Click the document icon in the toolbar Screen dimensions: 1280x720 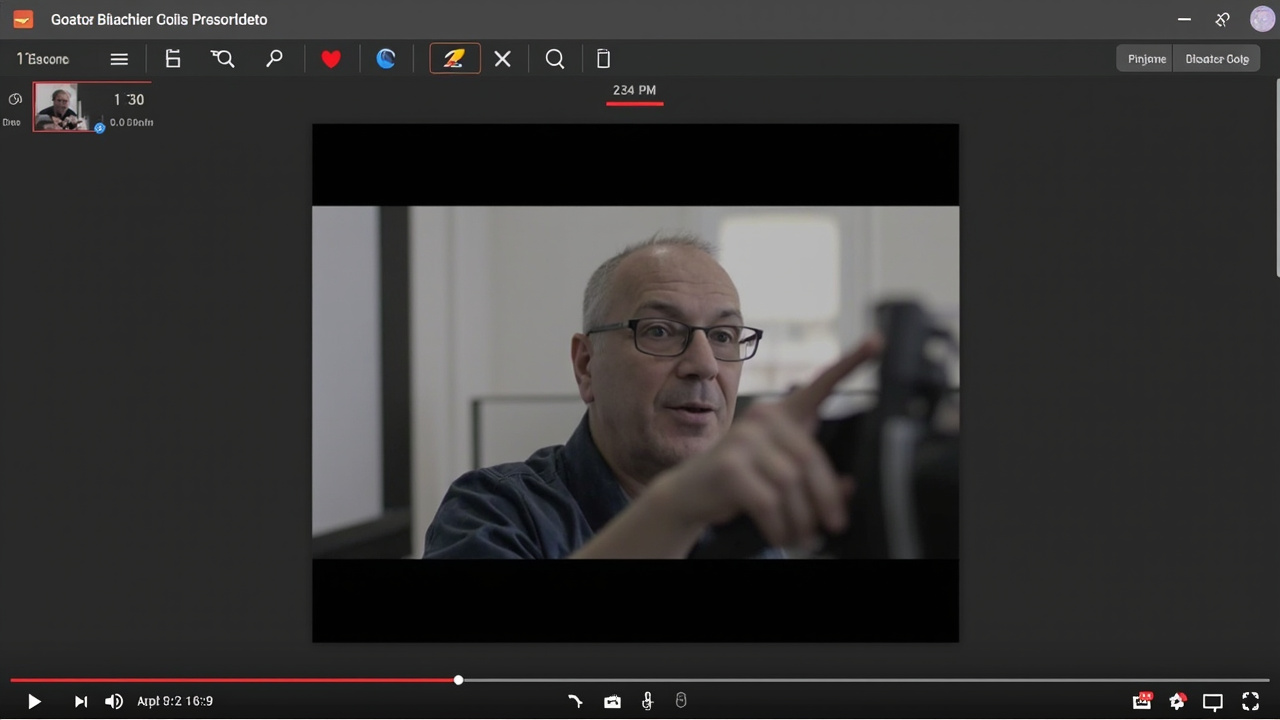[173, 59]
